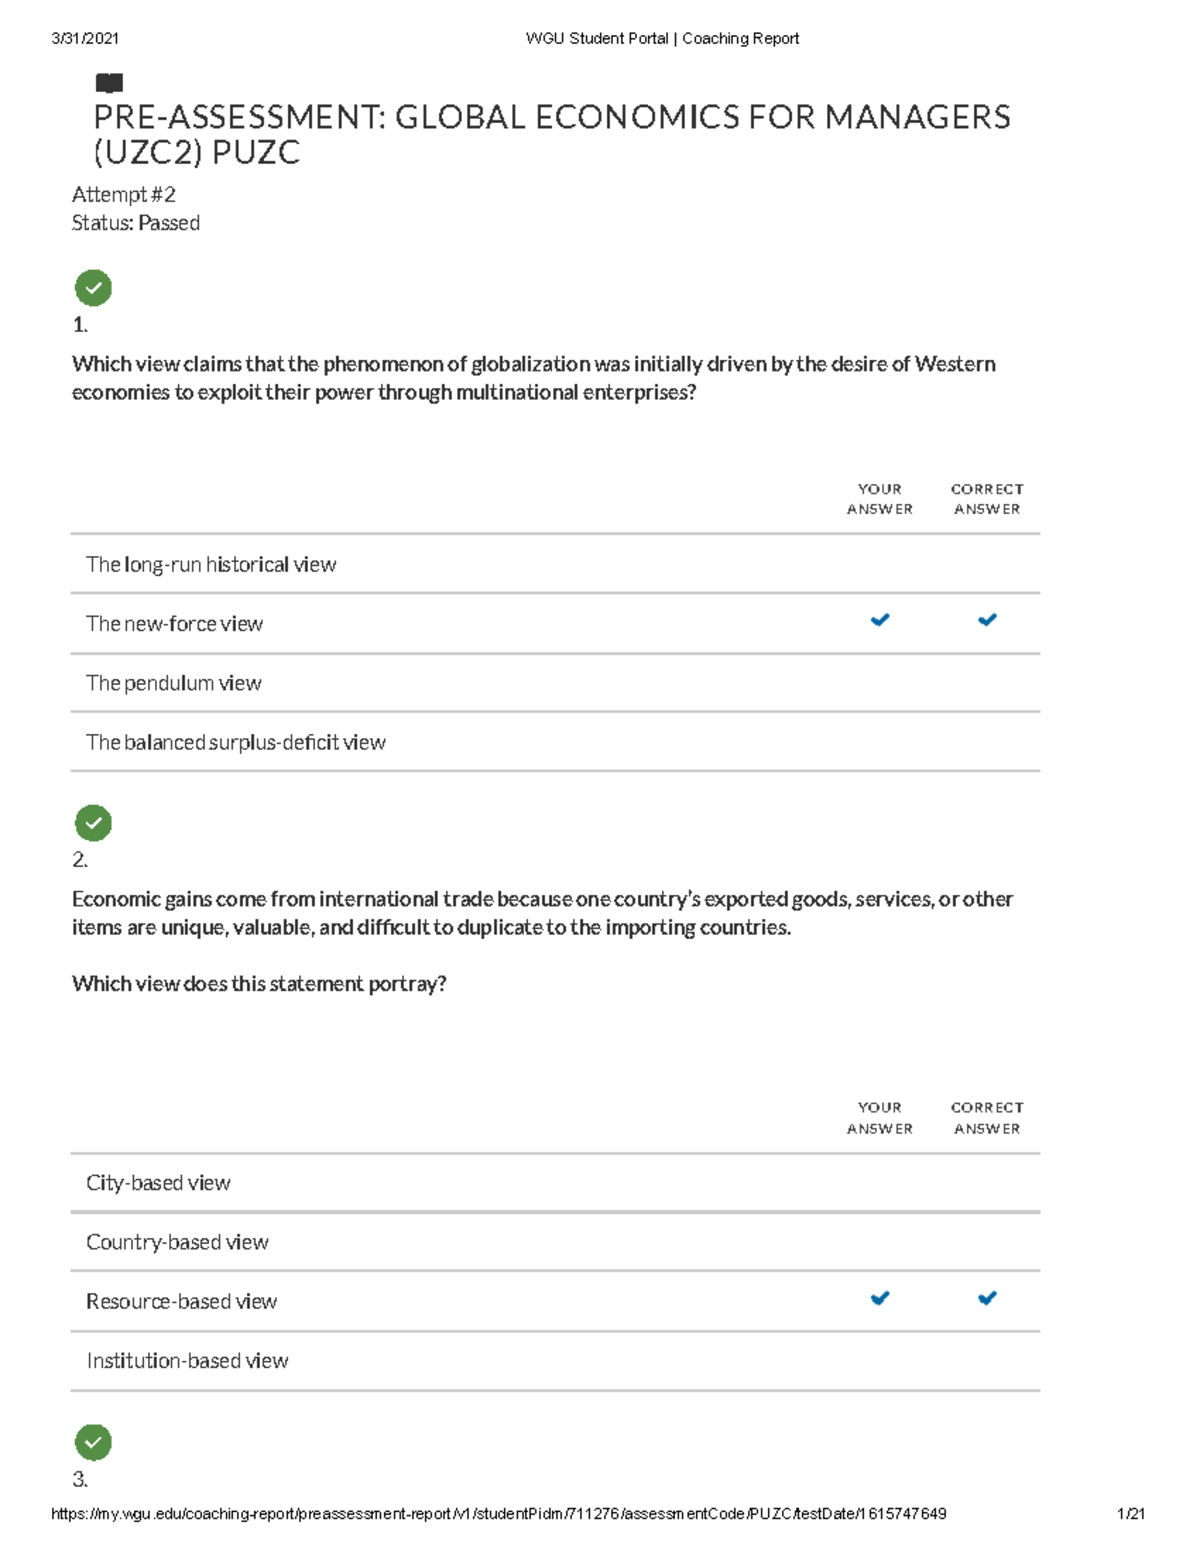The image size is (1200, 1553).
Task: Click green check icon above question 1
Action: (x=93, y=288)
